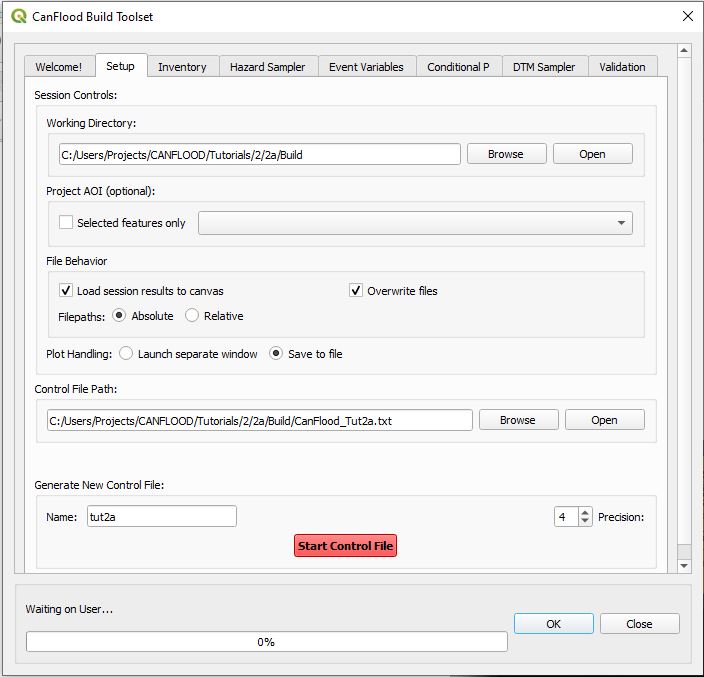Click the Precision spin box value
Viewport: 704px width, 677px height.
[567, 517]
